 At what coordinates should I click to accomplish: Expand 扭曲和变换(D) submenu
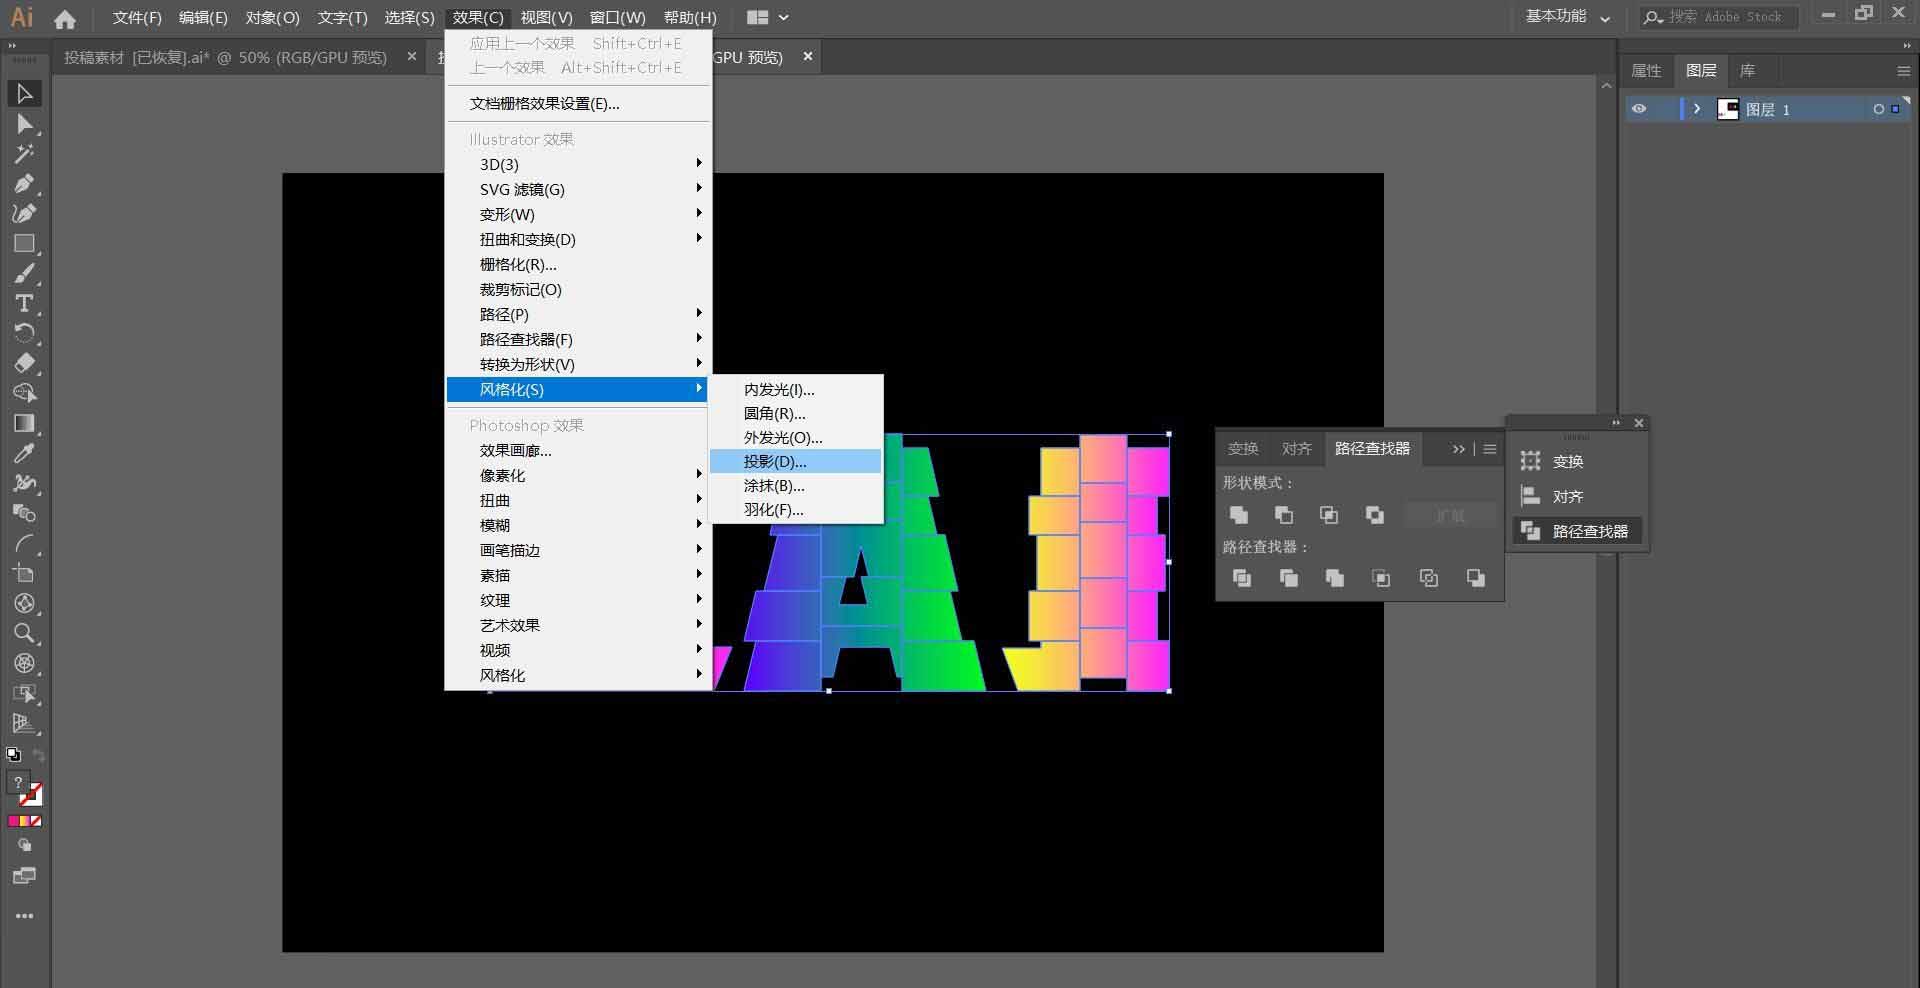click(577, 239)
